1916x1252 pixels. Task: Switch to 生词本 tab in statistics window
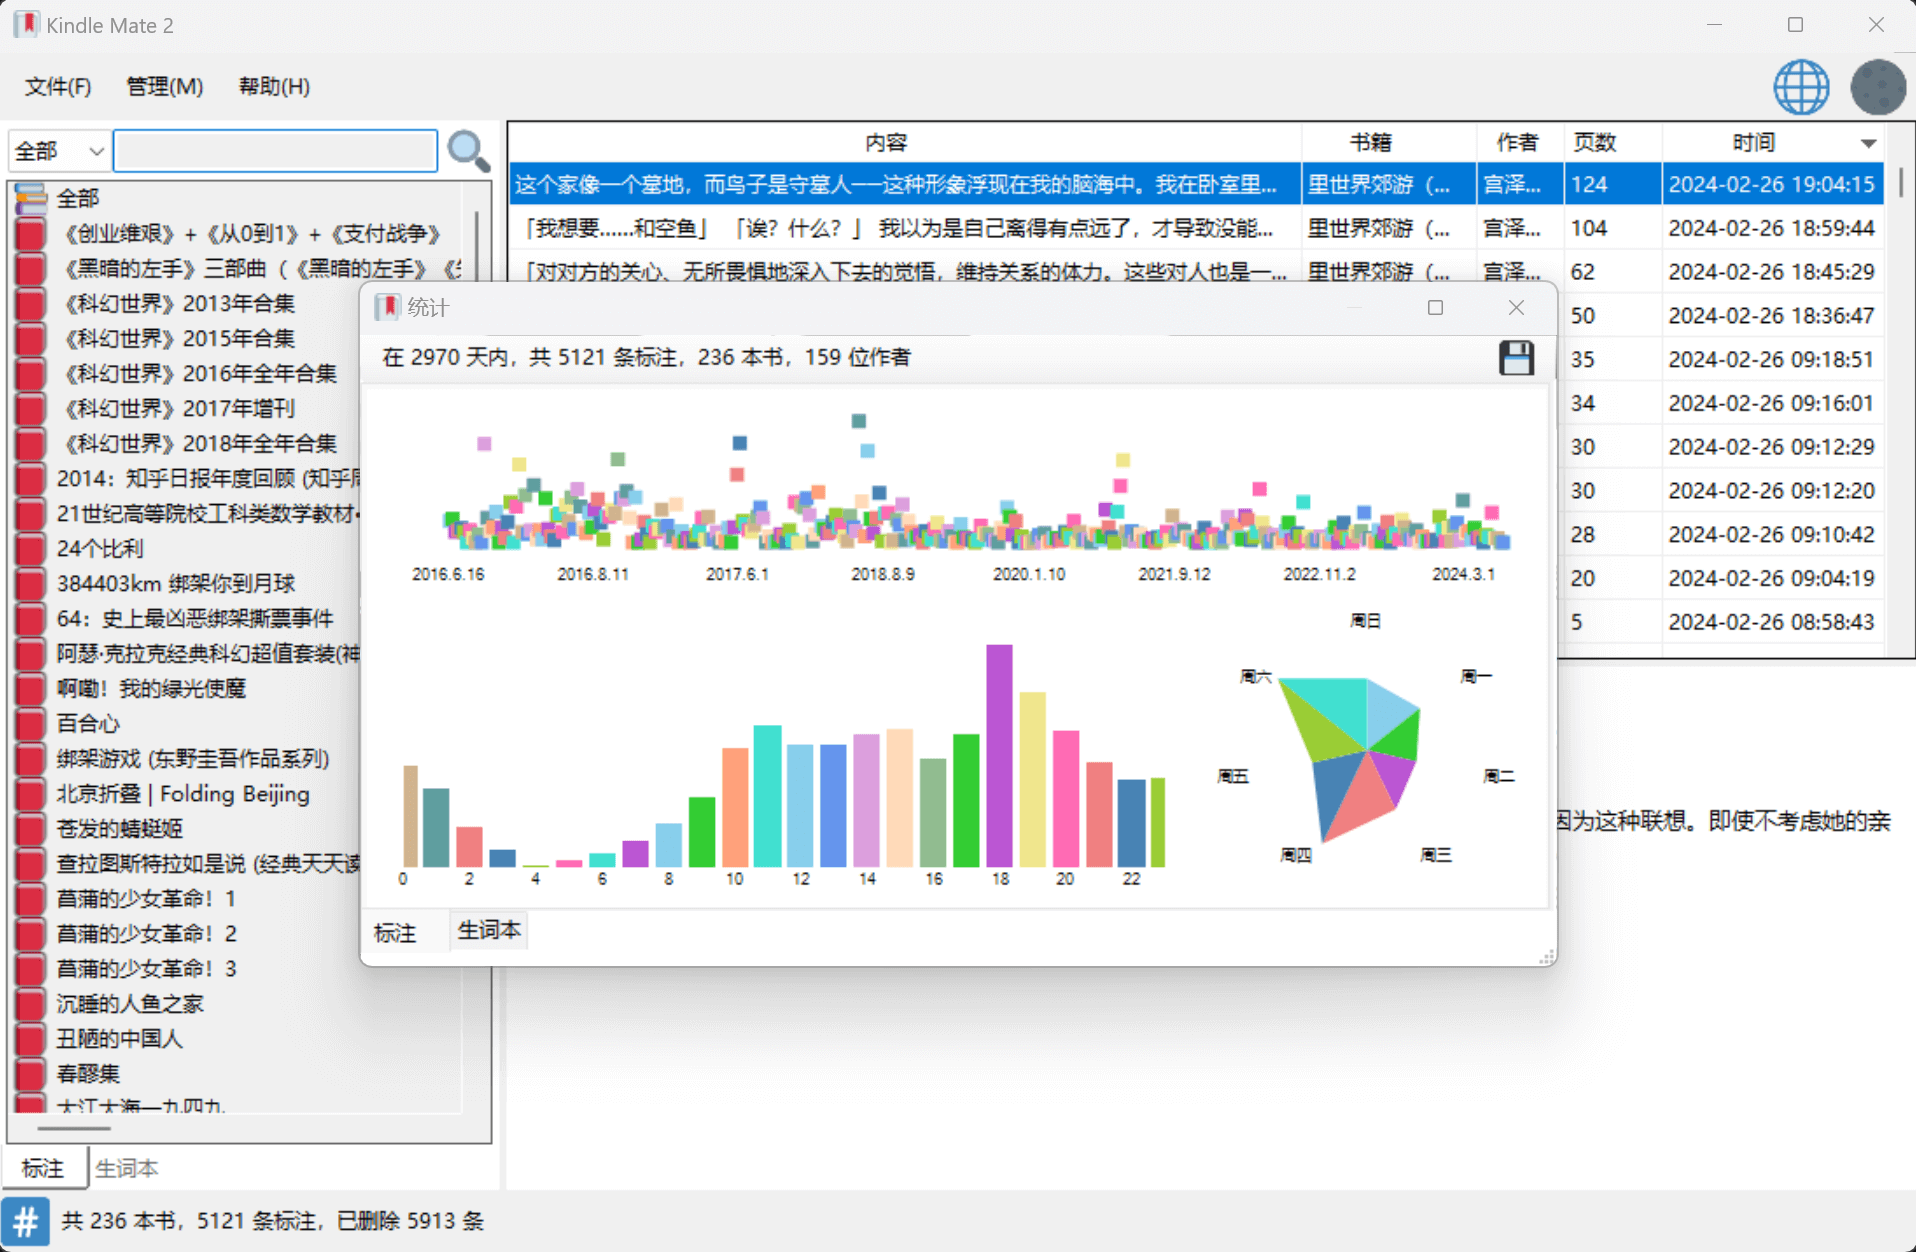489,931
